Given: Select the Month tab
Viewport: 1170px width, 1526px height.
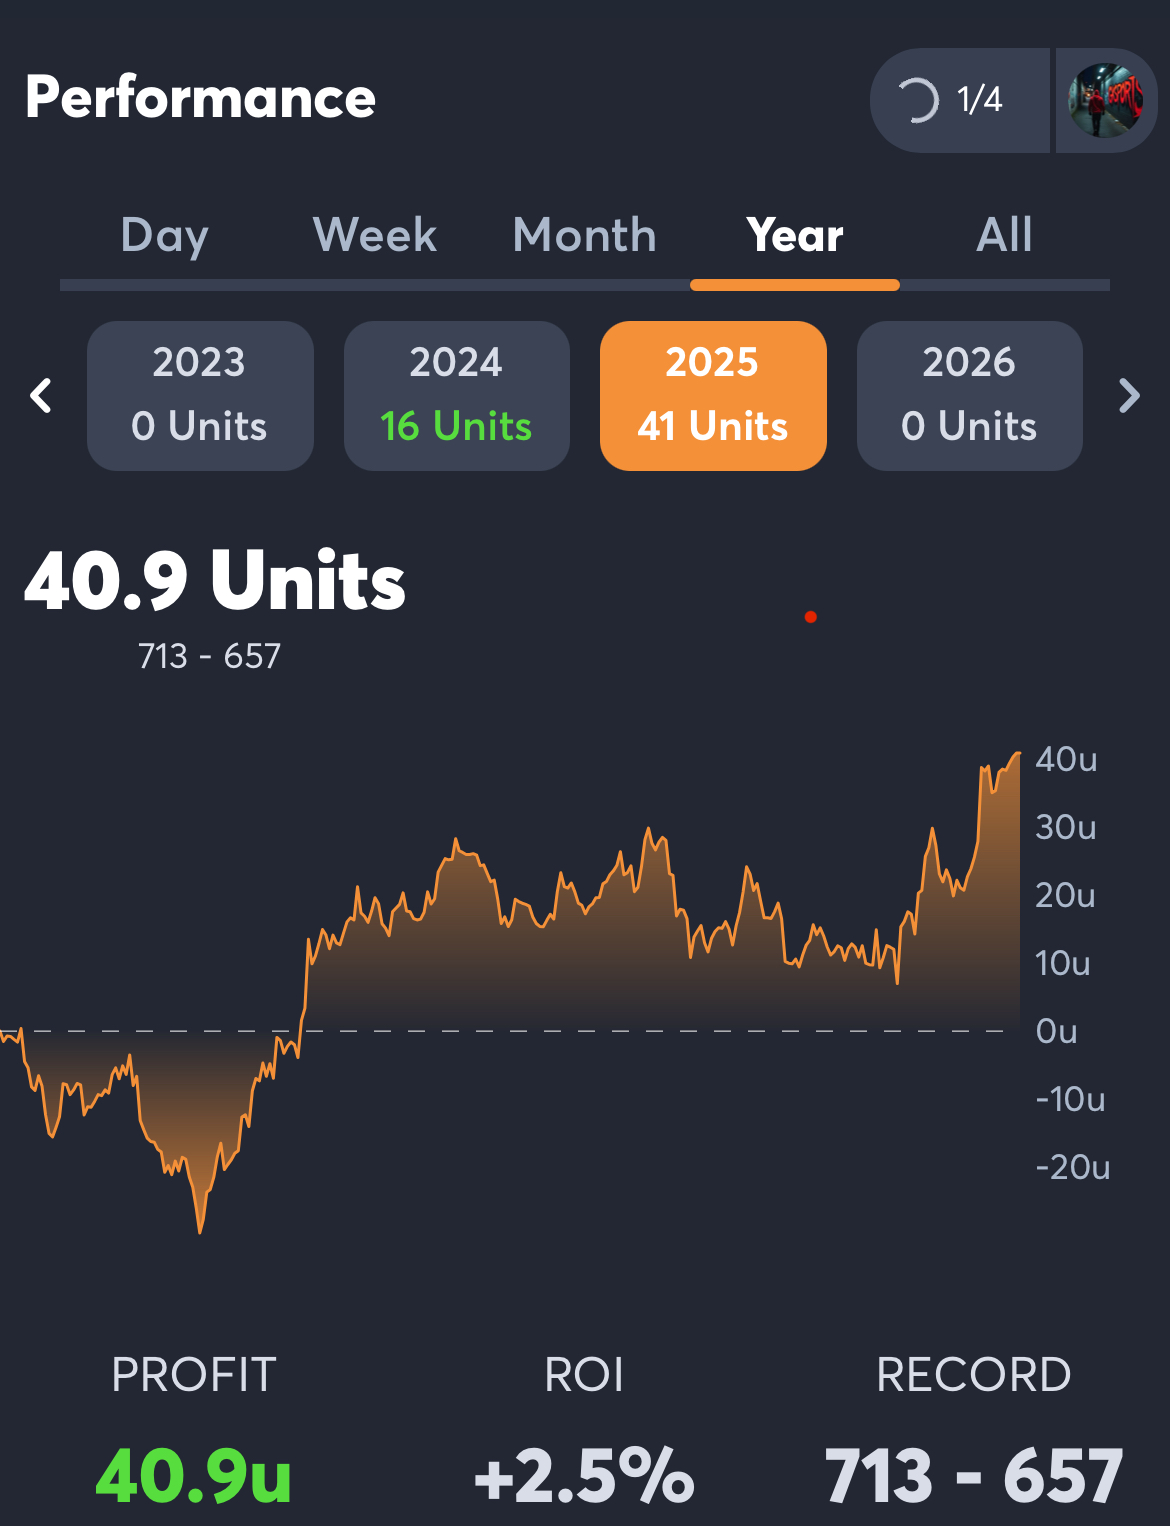Looking at the screenshot, I should click(585, 236).
